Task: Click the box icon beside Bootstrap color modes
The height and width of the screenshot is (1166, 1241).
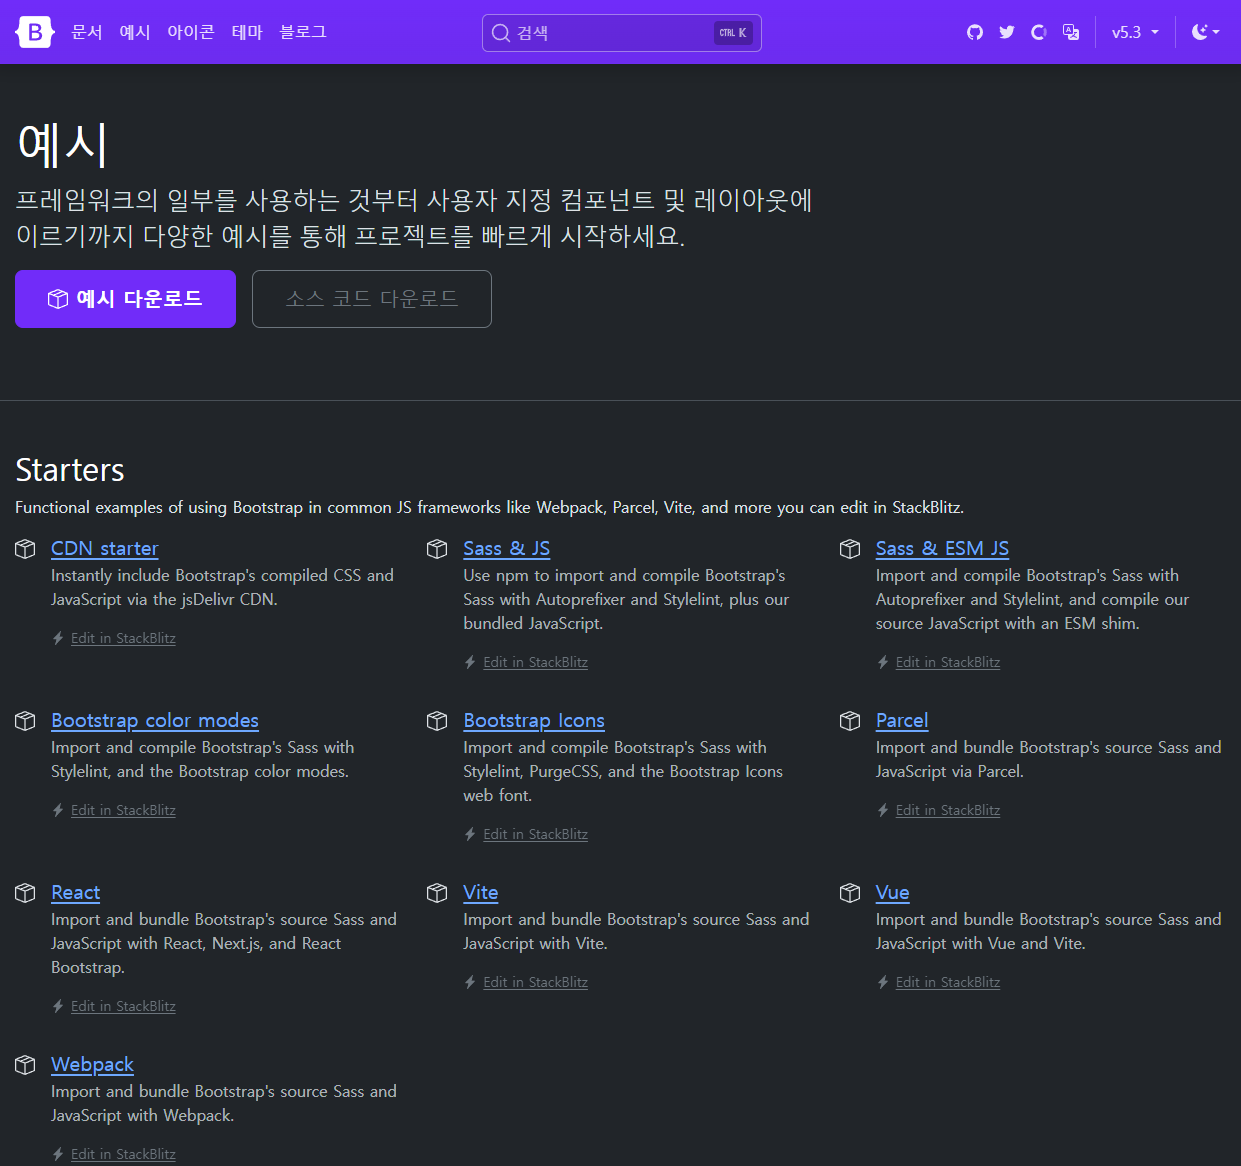Action: pos(25,721)
